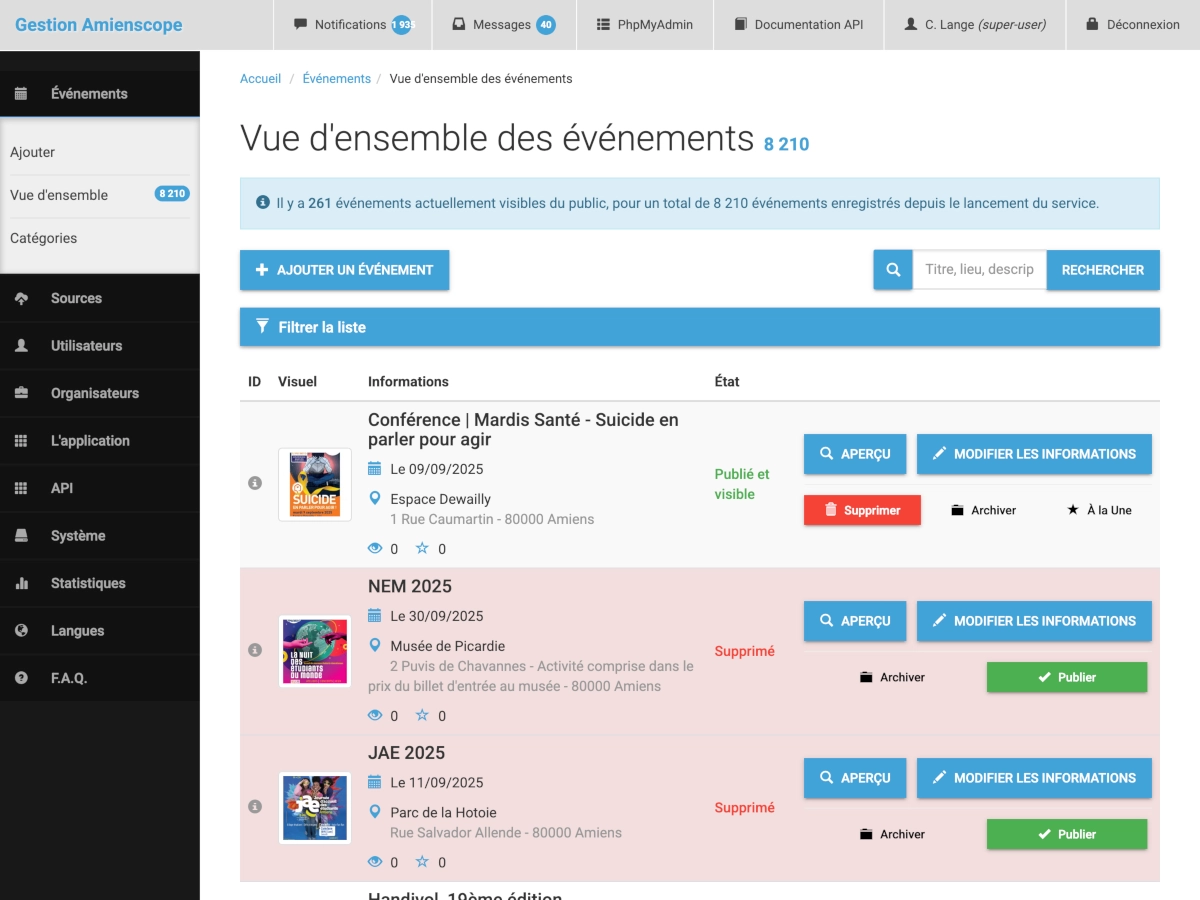
Task: Open PhpMyAdmin from the top bar
Action: (645, 24)
